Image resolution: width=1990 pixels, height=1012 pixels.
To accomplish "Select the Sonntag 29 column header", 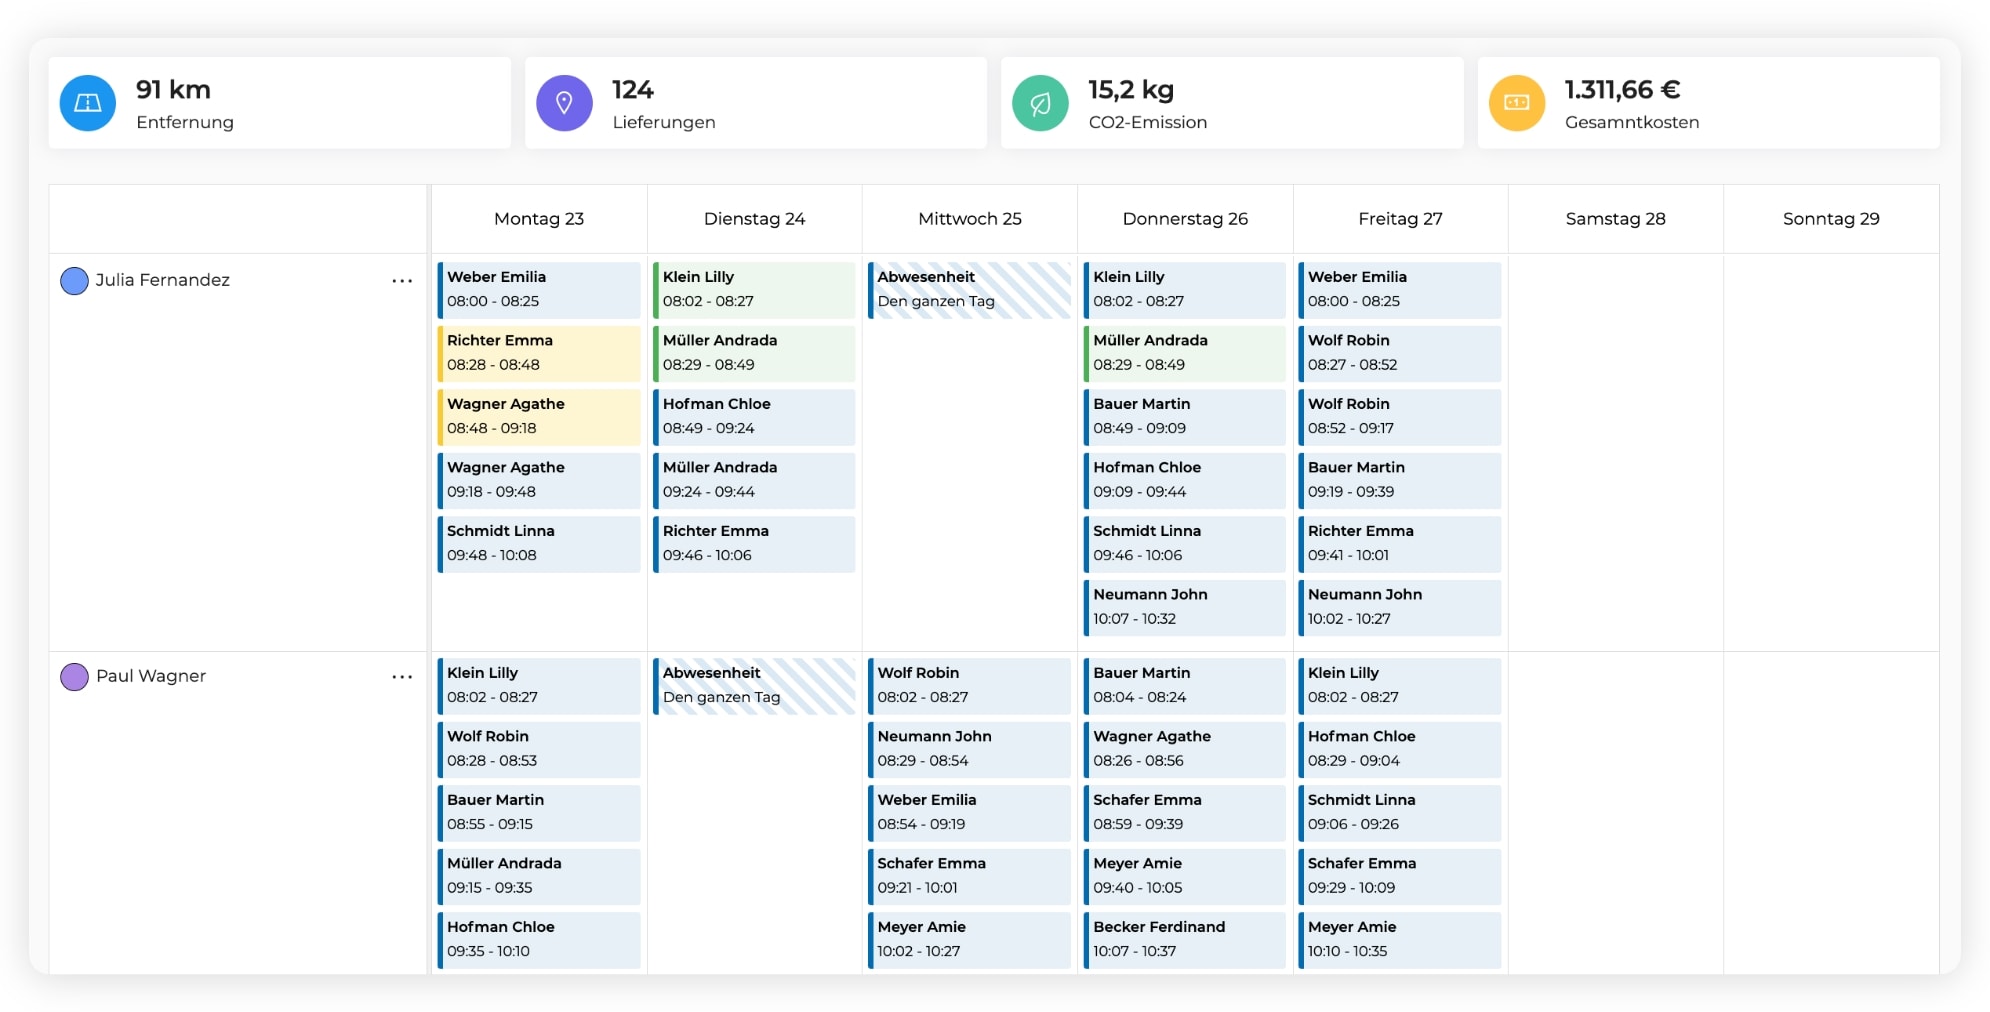I will click(1830, 219).
